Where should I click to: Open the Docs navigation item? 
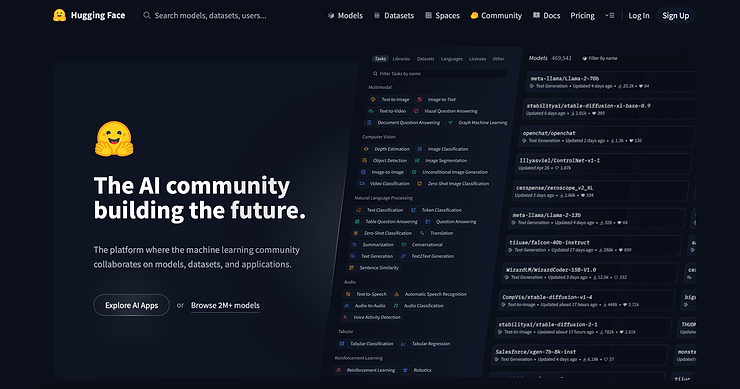[x=547, y=16]
